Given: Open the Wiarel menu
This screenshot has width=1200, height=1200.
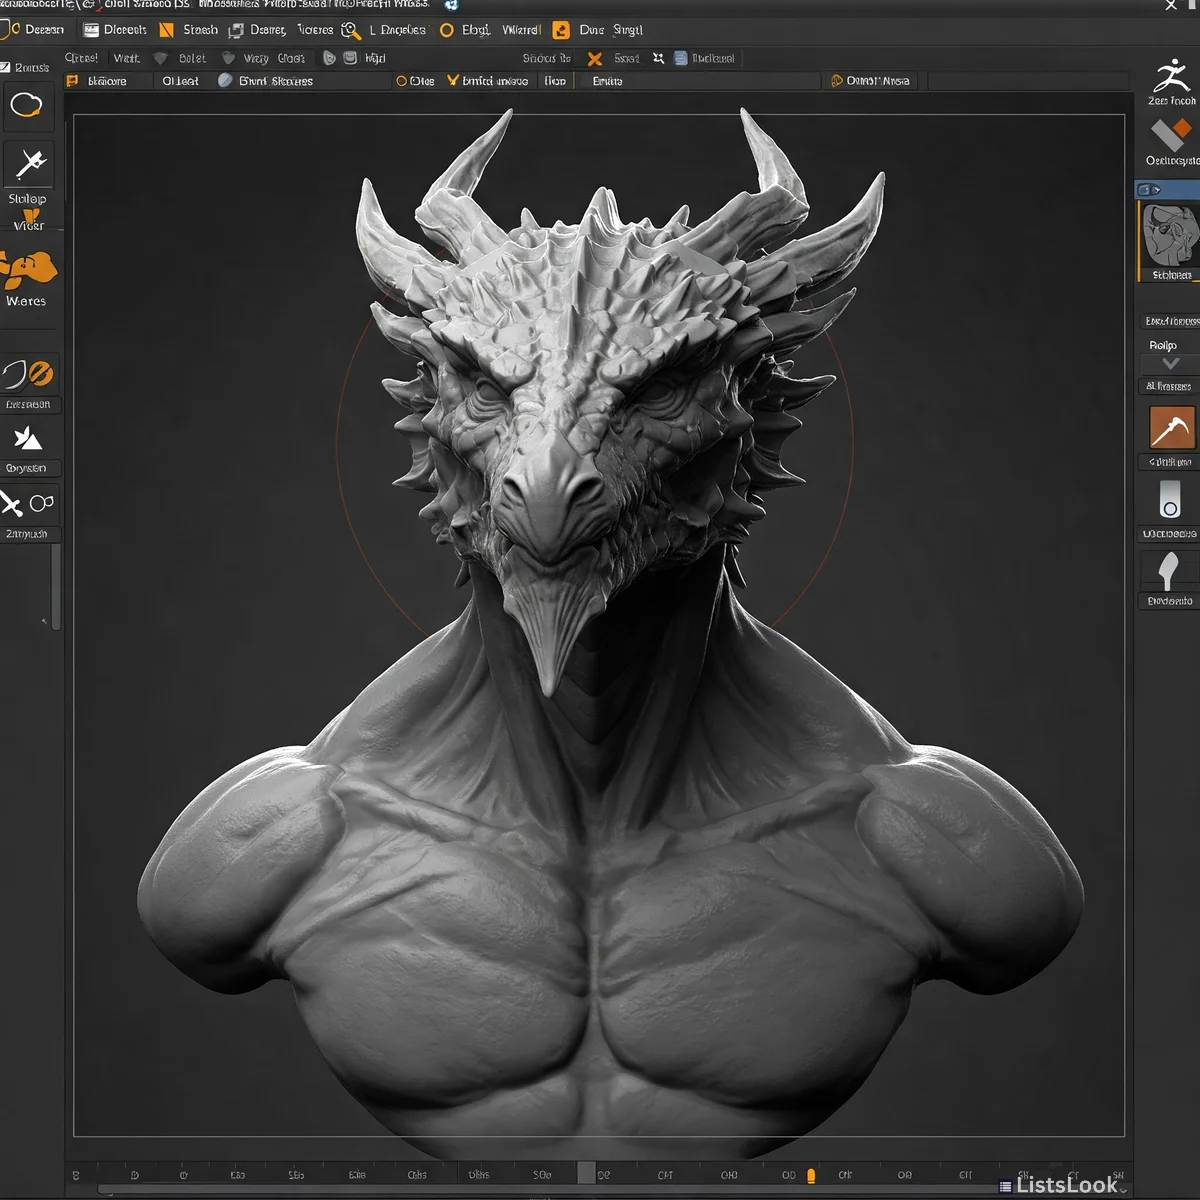Looking at the screenshot, I should point(521,30).
